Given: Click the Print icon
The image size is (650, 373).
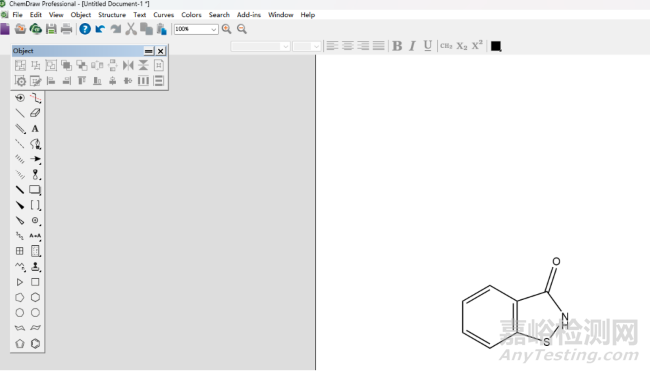Looking at the screenshot, I should (x=66, y=29).
